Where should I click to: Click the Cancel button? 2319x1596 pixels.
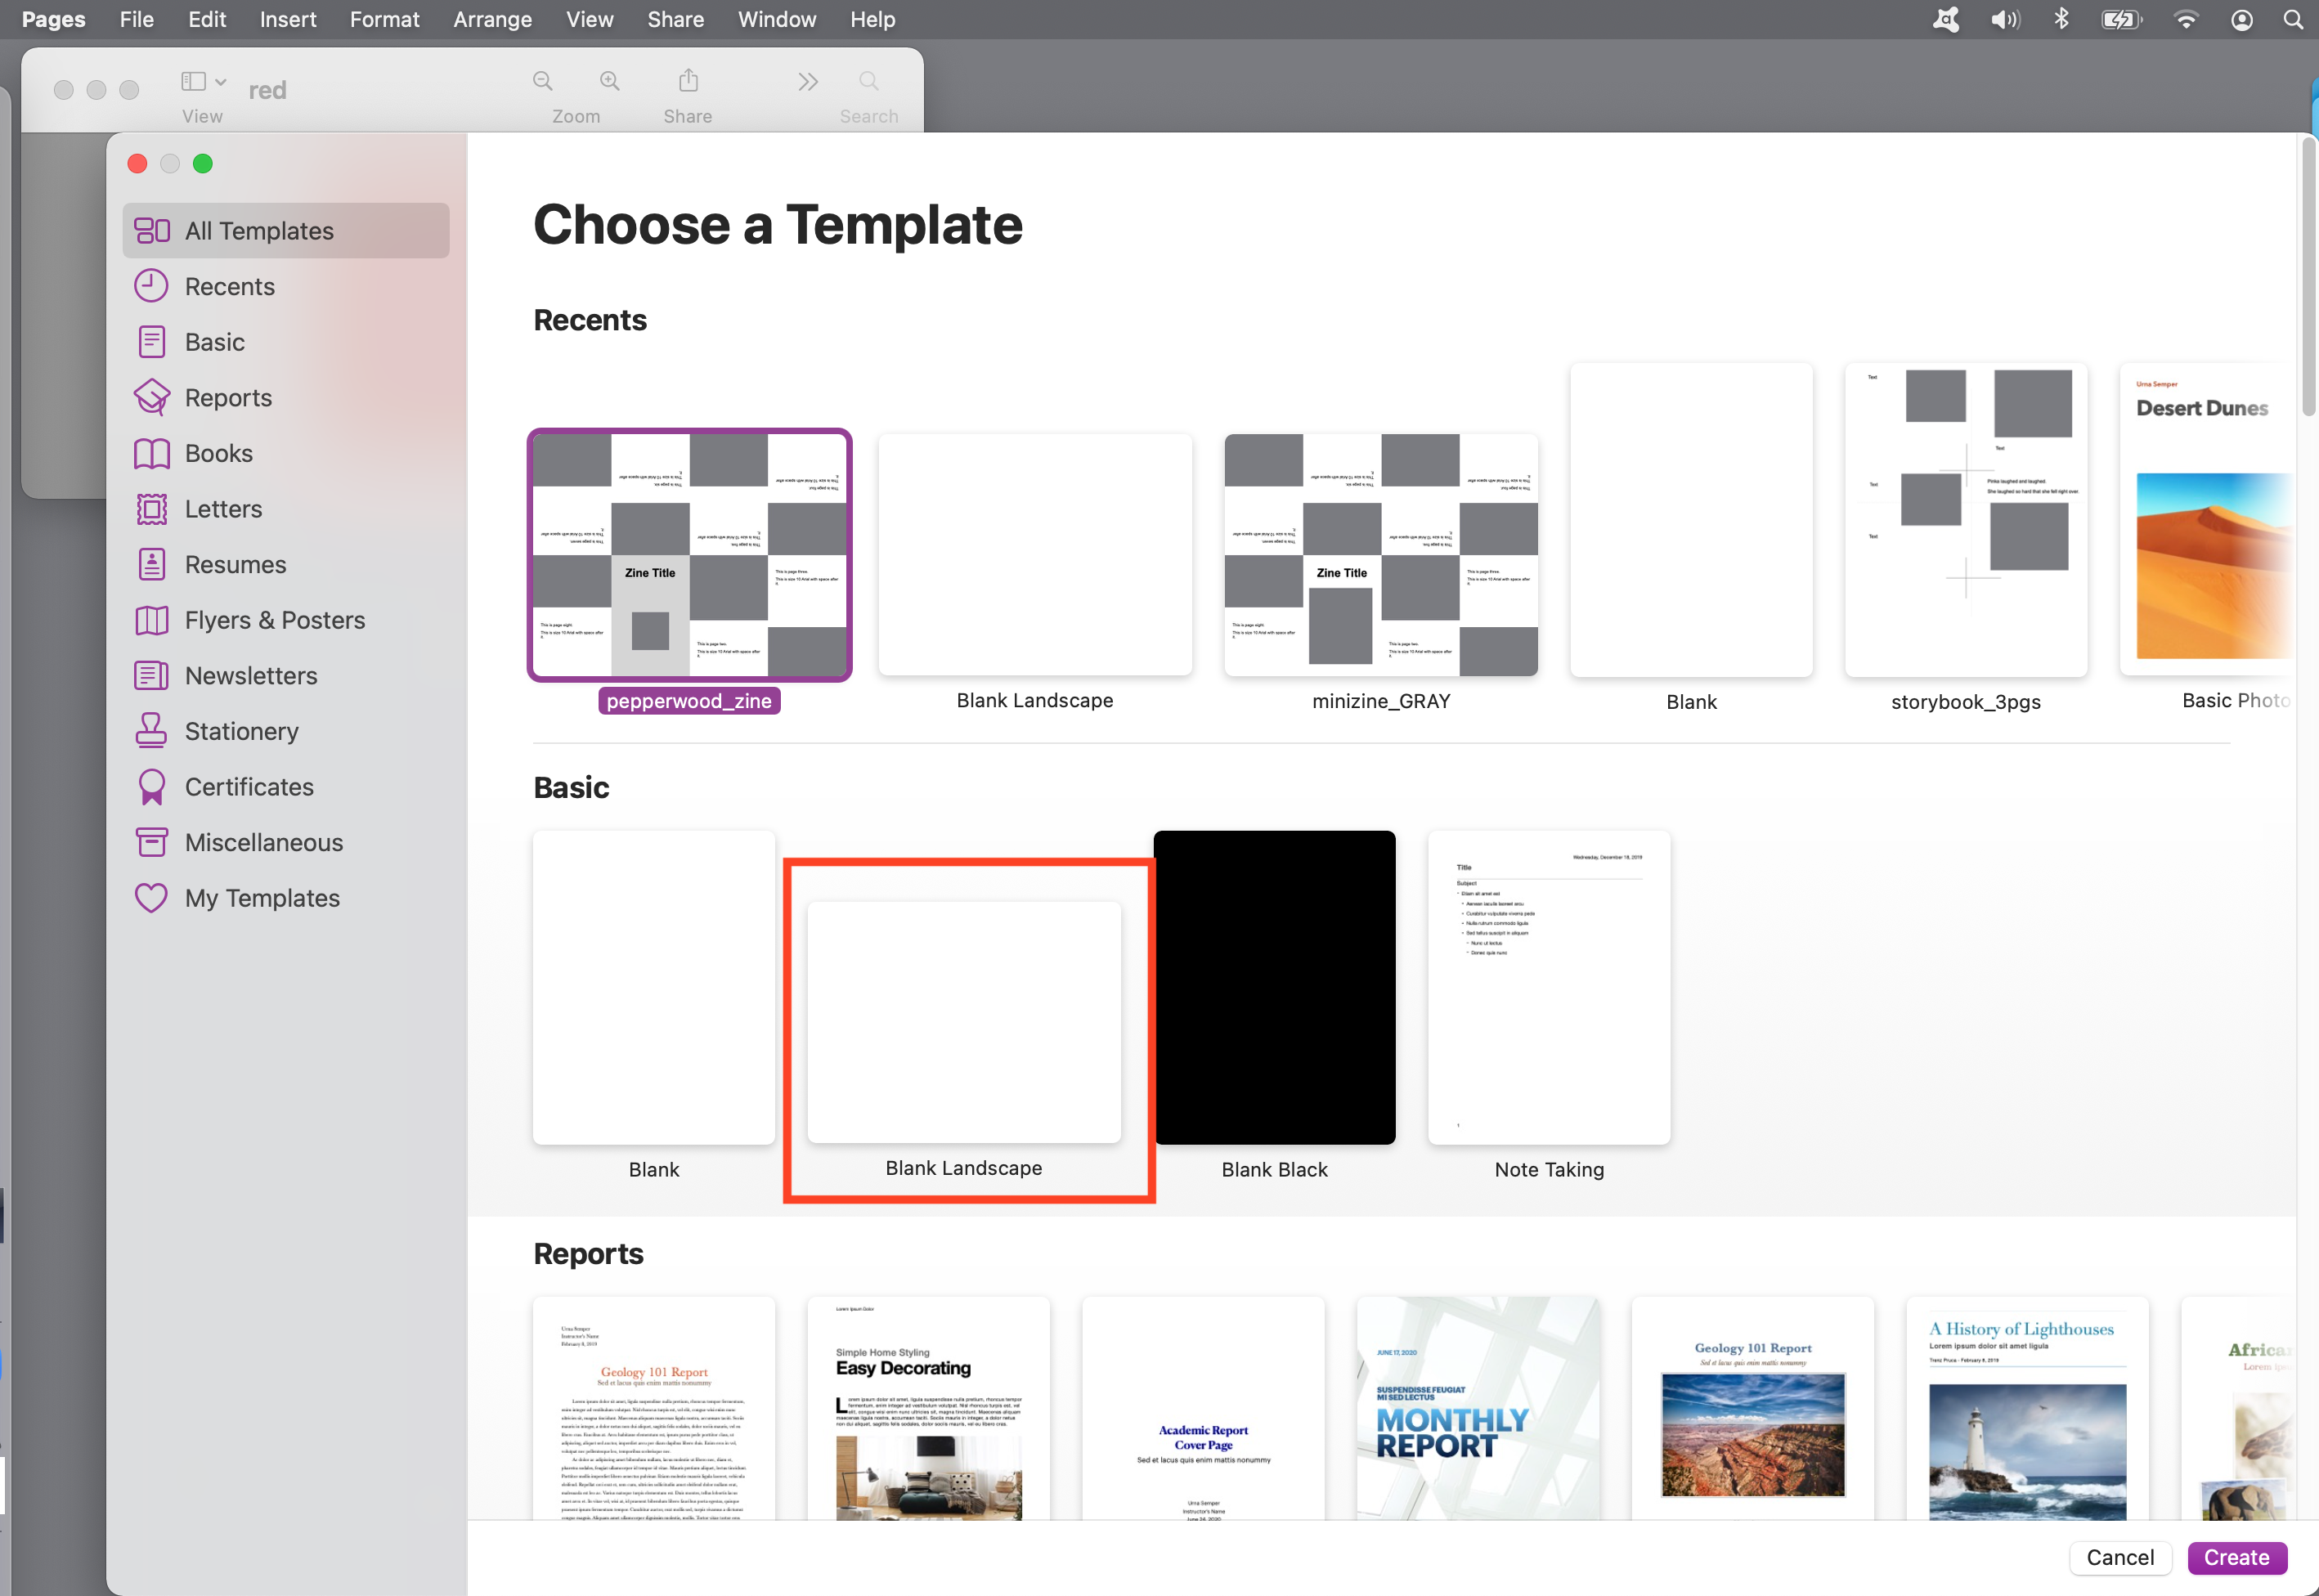[x=2120, y=1557]
